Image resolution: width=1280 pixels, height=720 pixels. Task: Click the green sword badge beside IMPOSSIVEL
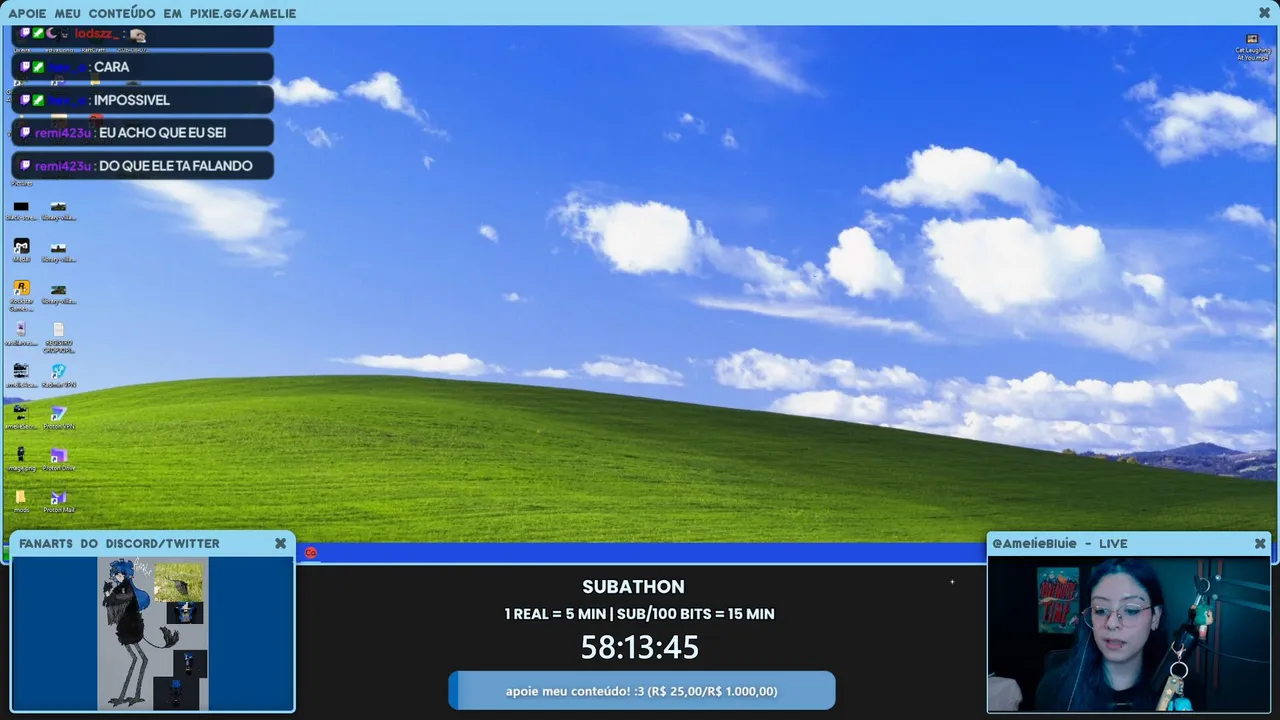pyautogui.click(x=38, y=100)
